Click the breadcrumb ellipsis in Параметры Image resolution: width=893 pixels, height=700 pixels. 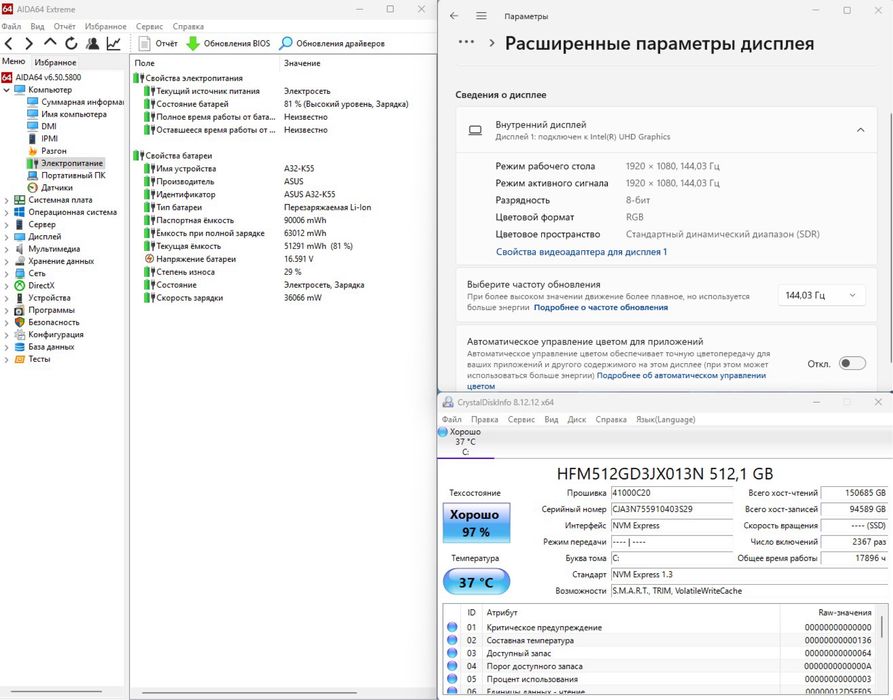click(466, 42)
